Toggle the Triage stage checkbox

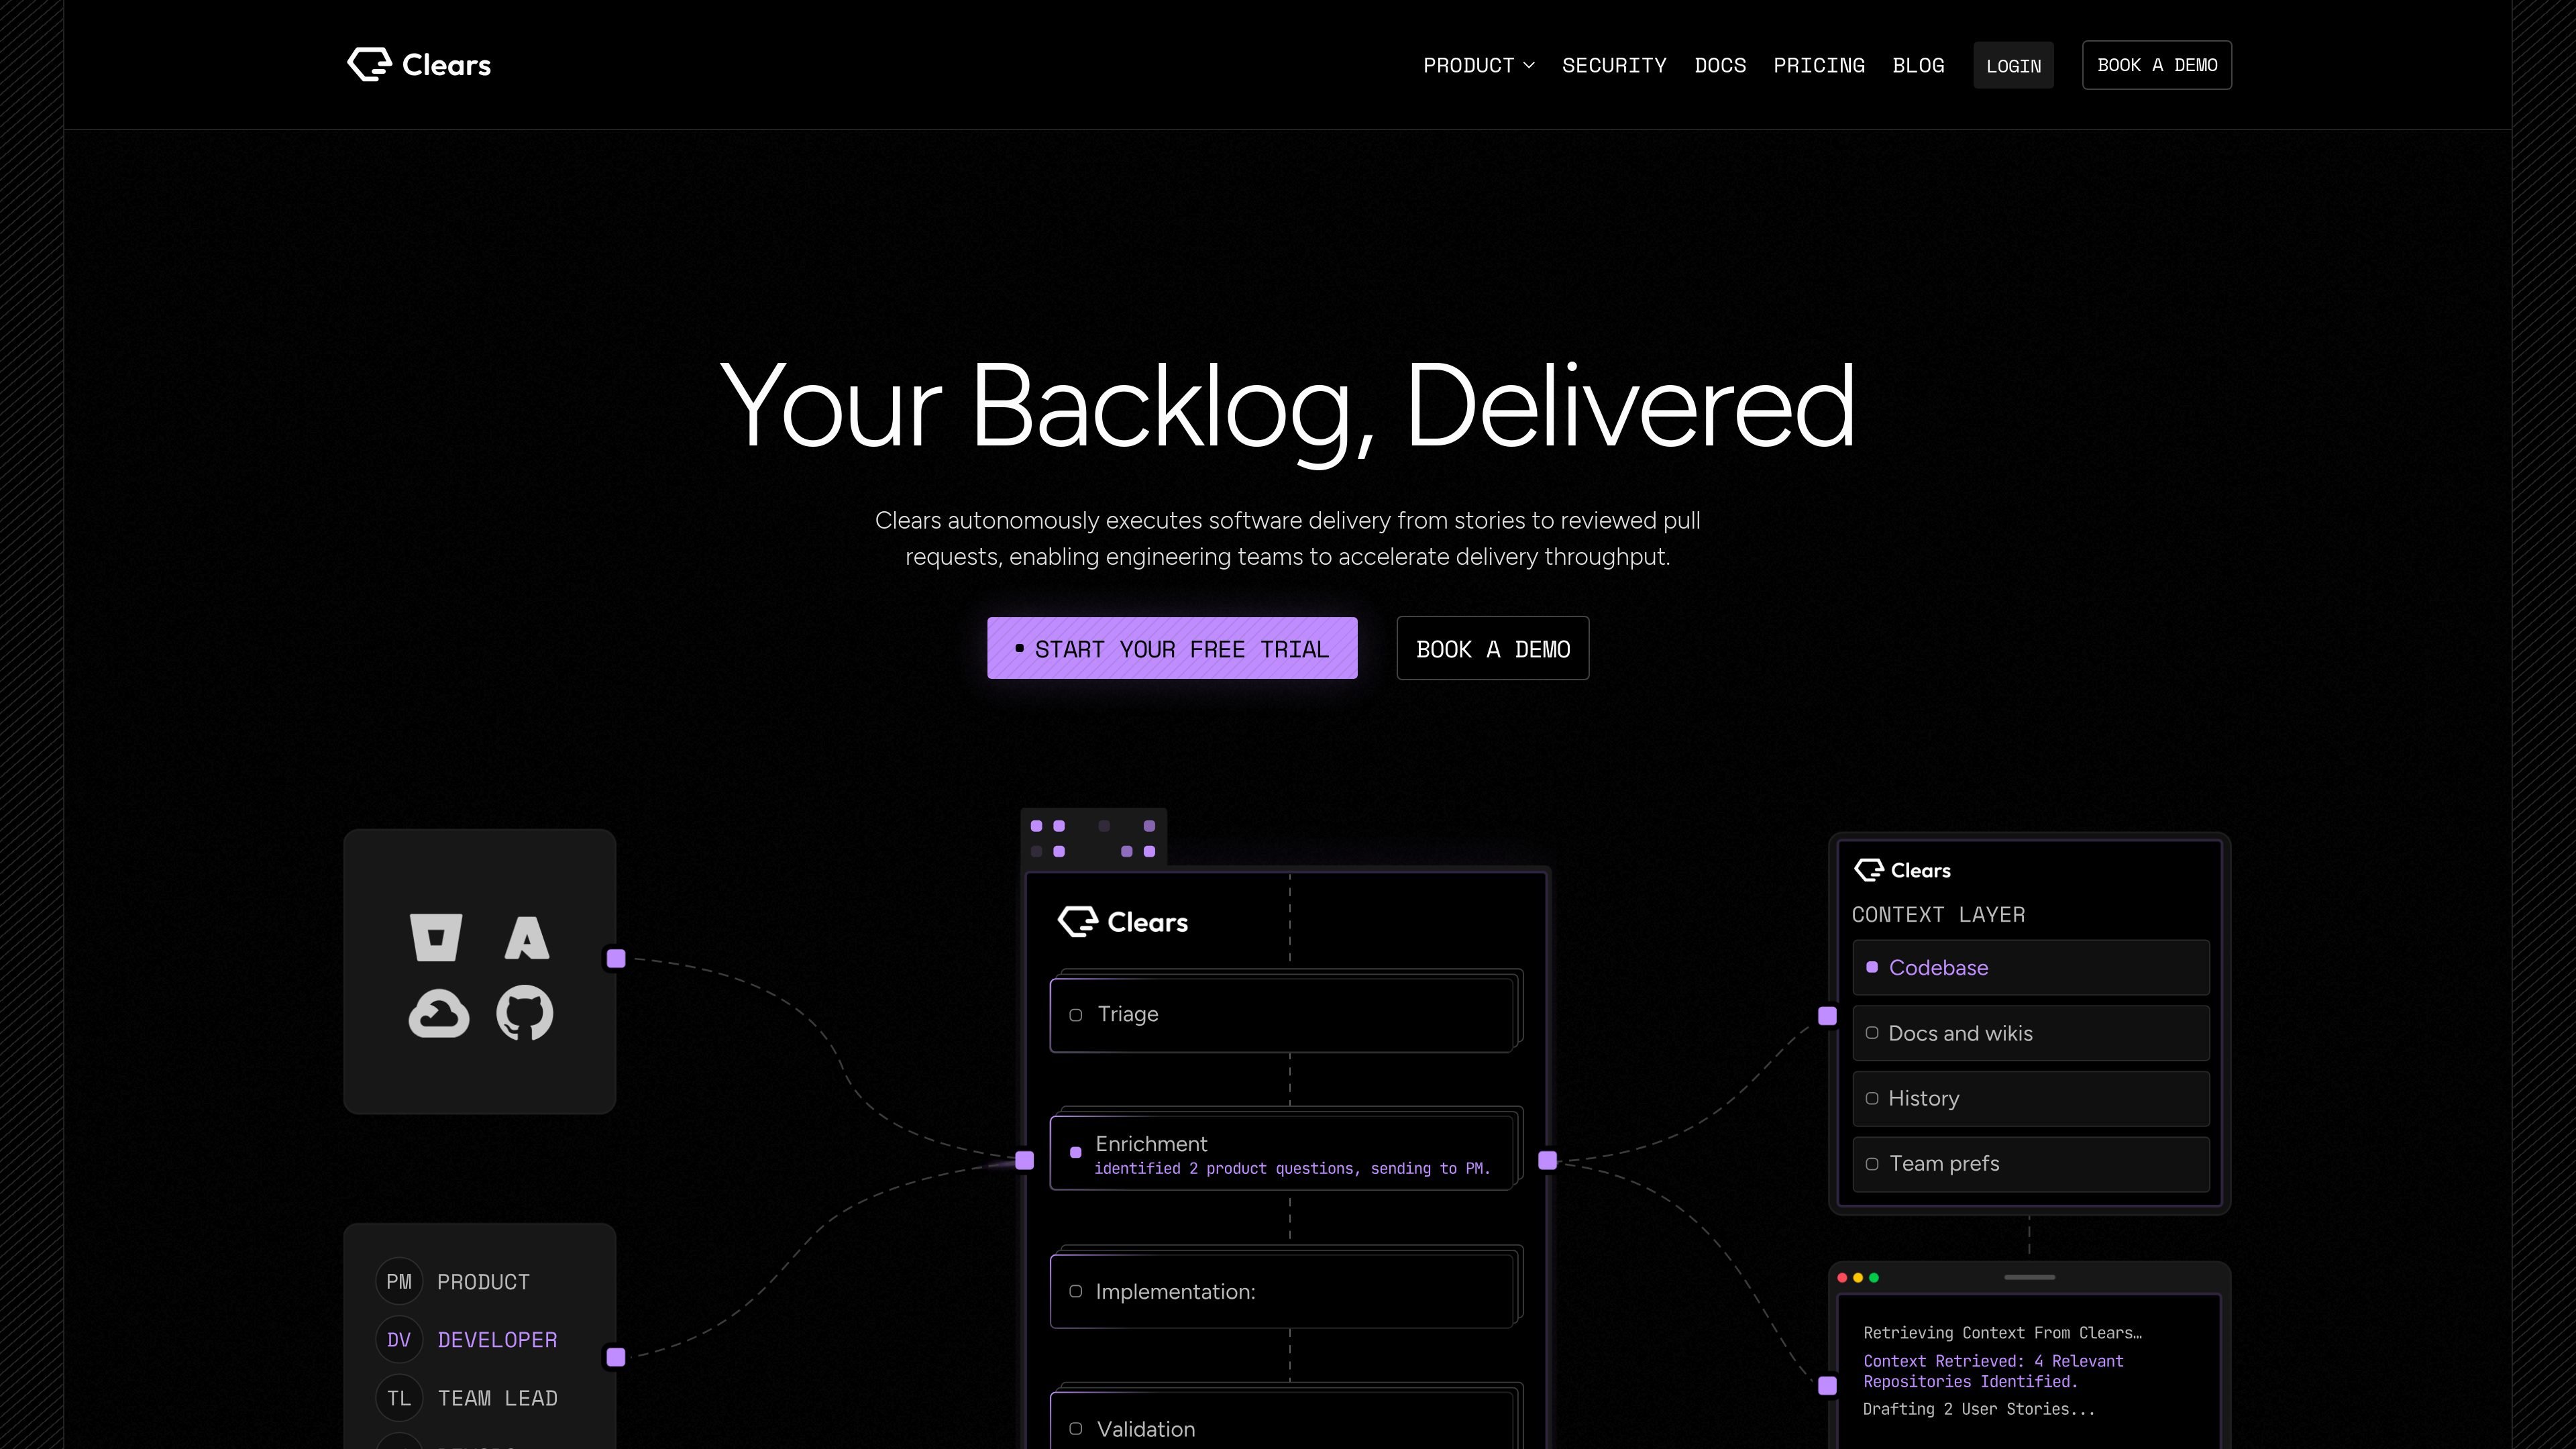1076,1015
